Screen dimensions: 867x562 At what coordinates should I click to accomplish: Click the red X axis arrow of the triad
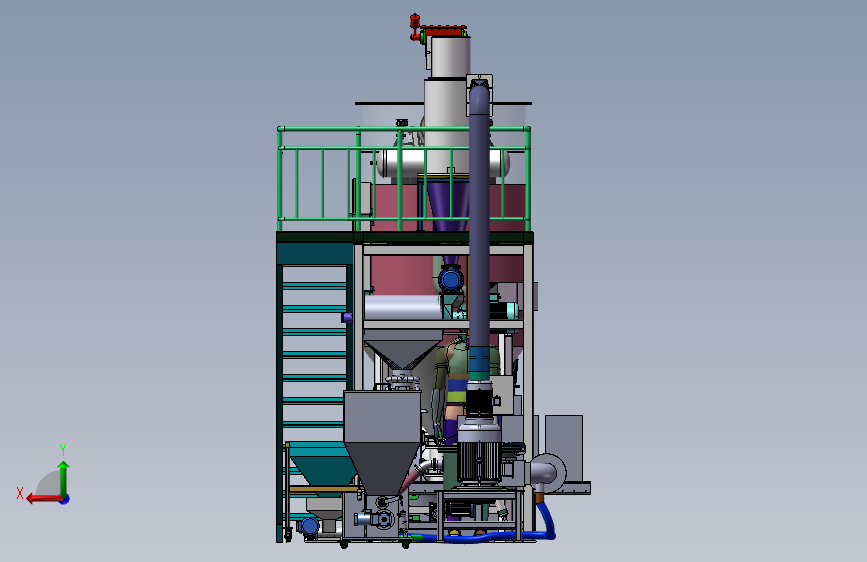click(44, 499)
